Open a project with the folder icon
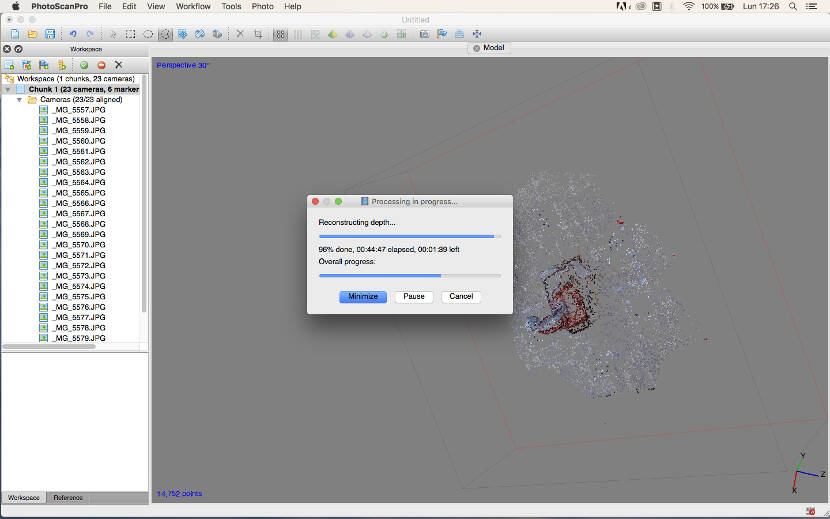The height and width of the screenshot is (519, 830). click(x=32, y=34)
